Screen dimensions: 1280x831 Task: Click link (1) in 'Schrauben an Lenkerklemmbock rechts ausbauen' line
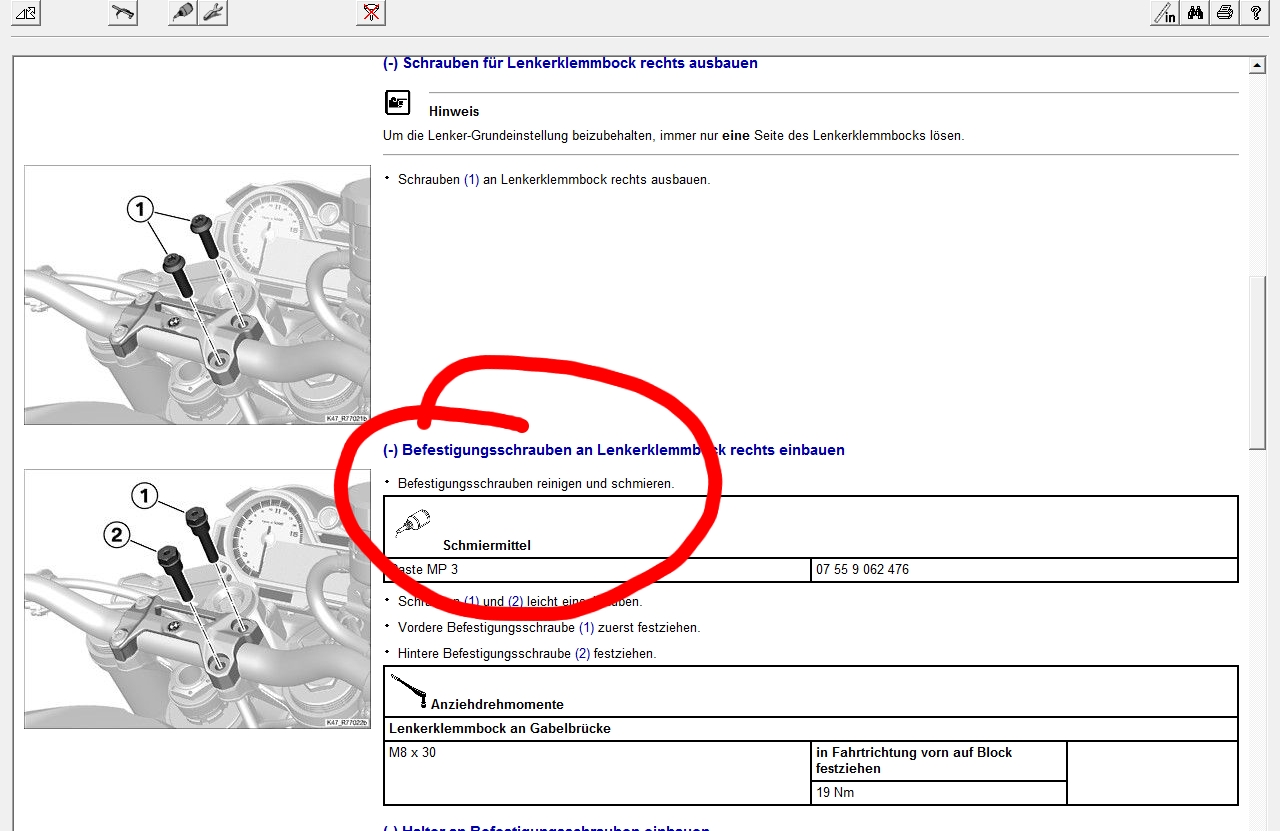point(471,180)
